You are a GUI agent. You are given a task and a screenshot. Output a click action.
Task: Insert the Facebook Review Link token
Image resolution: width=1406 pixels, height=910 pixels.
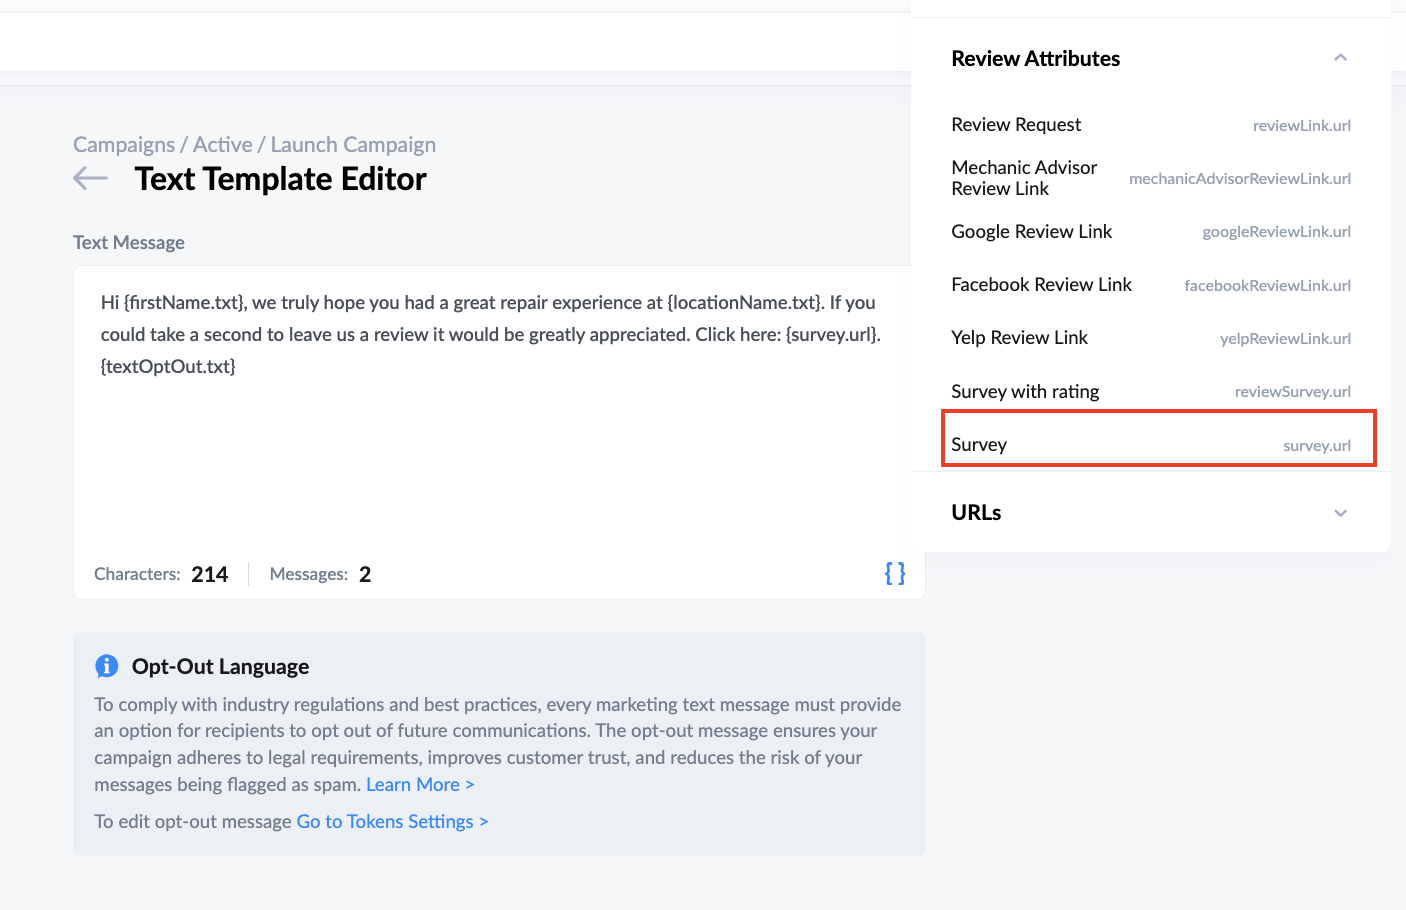[x=1150, y=284]
